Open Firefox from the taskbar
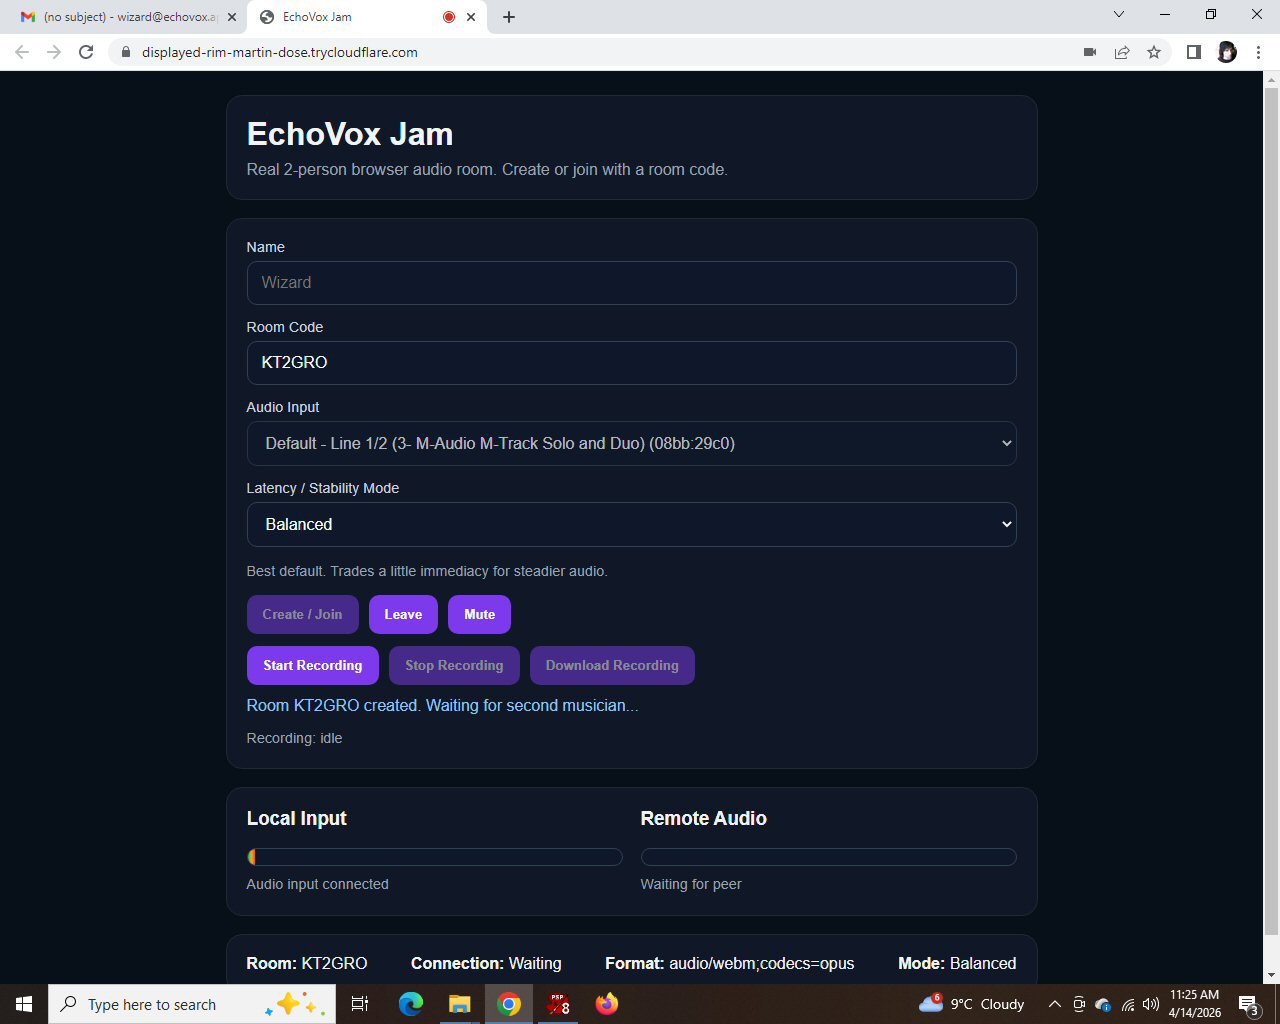The width and height of the screenshot is (1280, 1024). click(607, 1004)
